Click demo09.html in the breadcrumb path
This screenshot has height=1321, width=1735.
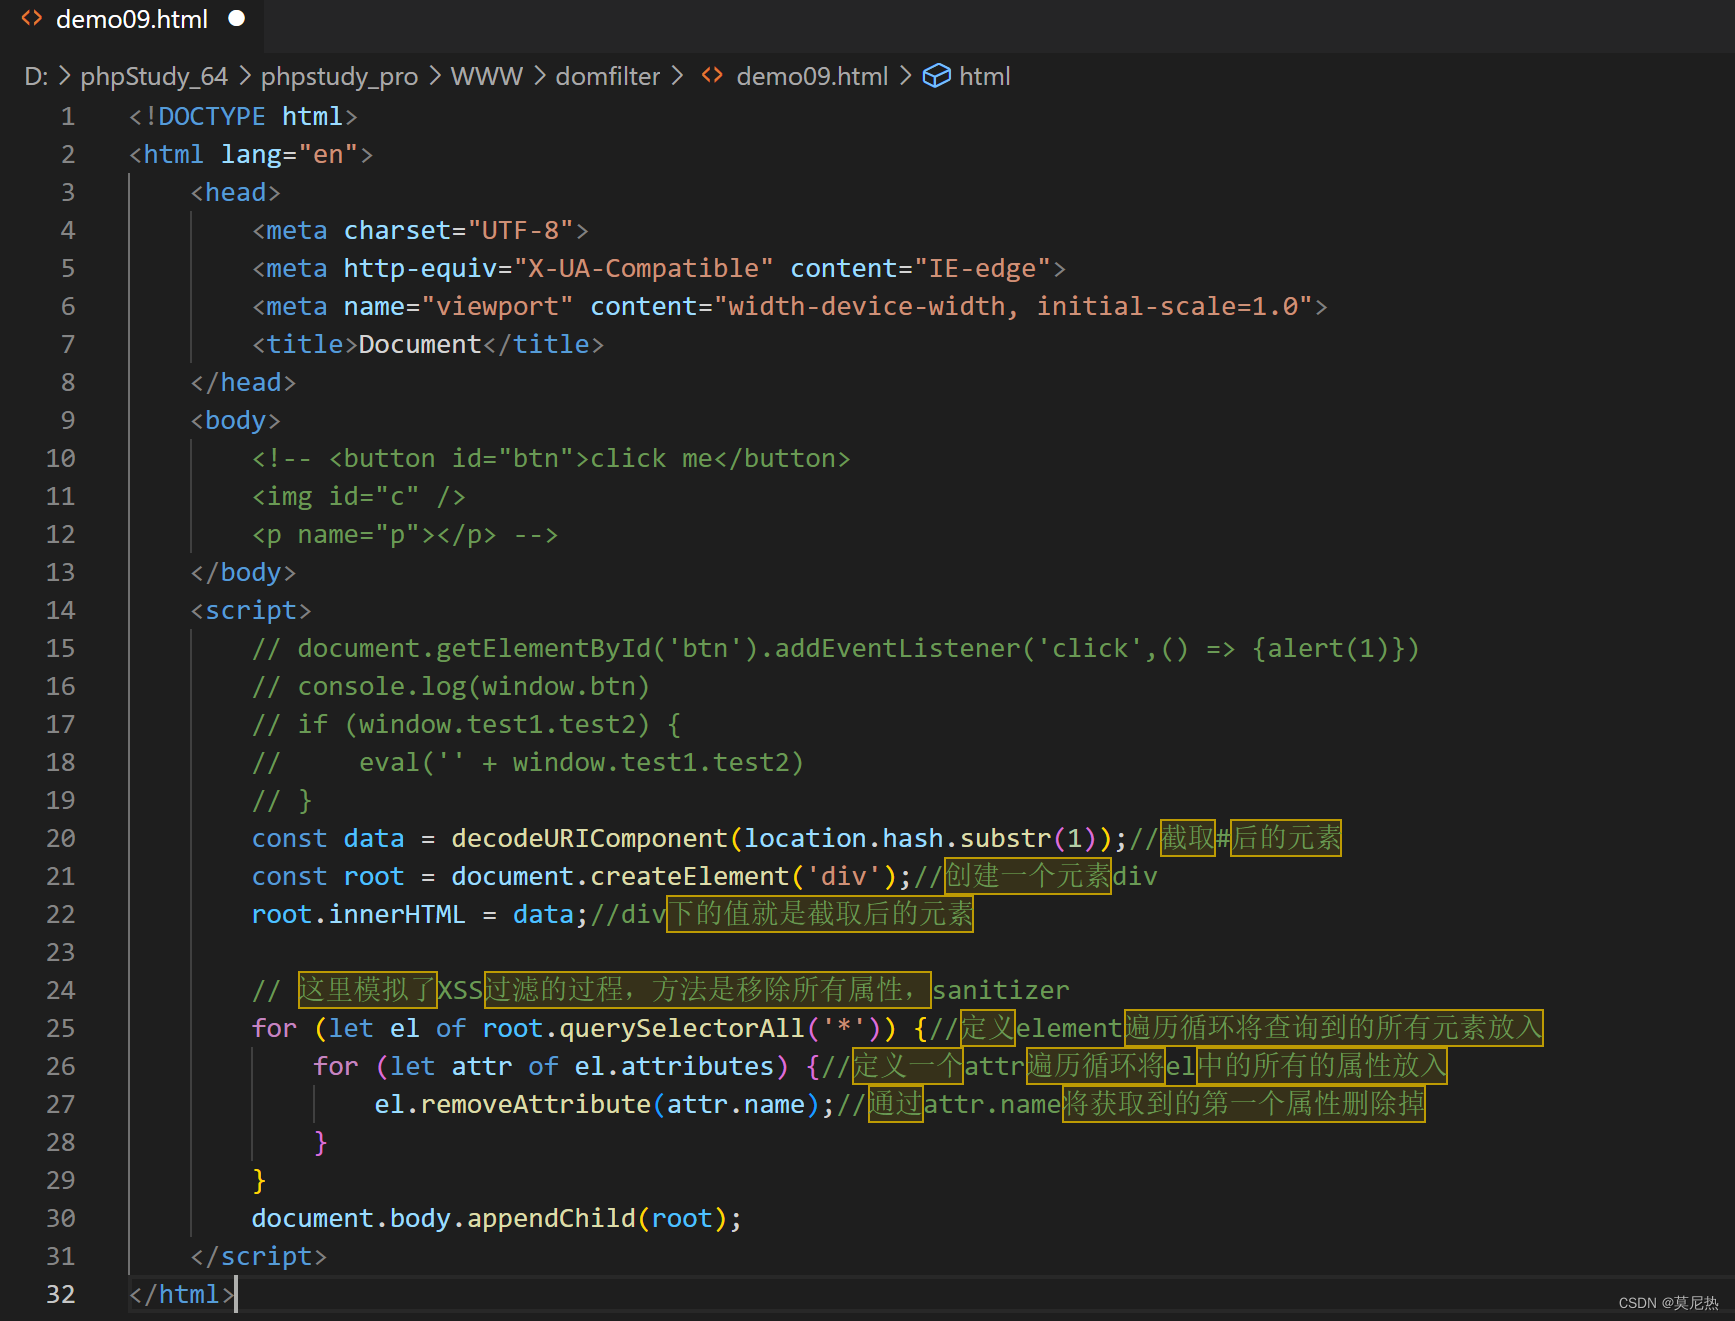(x=812, y=76)
